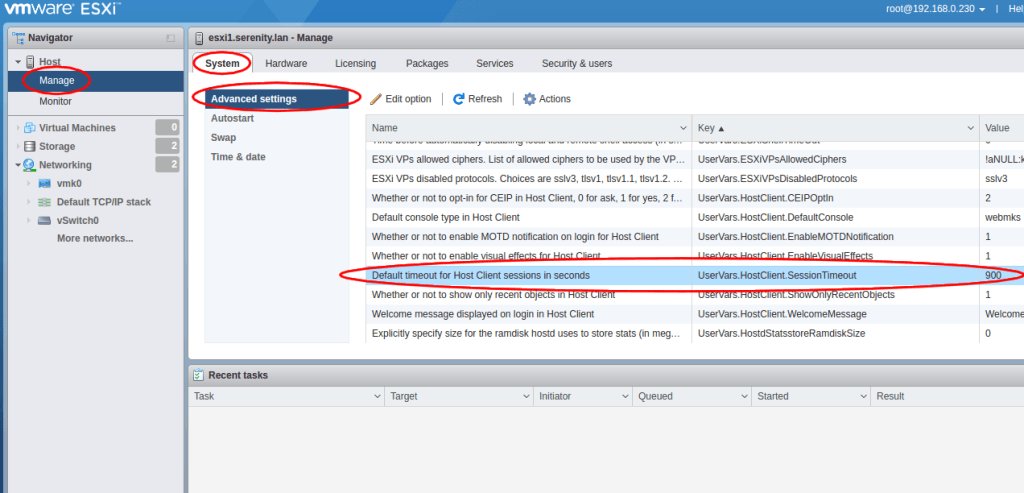Screen dimensions: 1024x493
Task: Select Autostart in System menu
Action: click(276, 118)
